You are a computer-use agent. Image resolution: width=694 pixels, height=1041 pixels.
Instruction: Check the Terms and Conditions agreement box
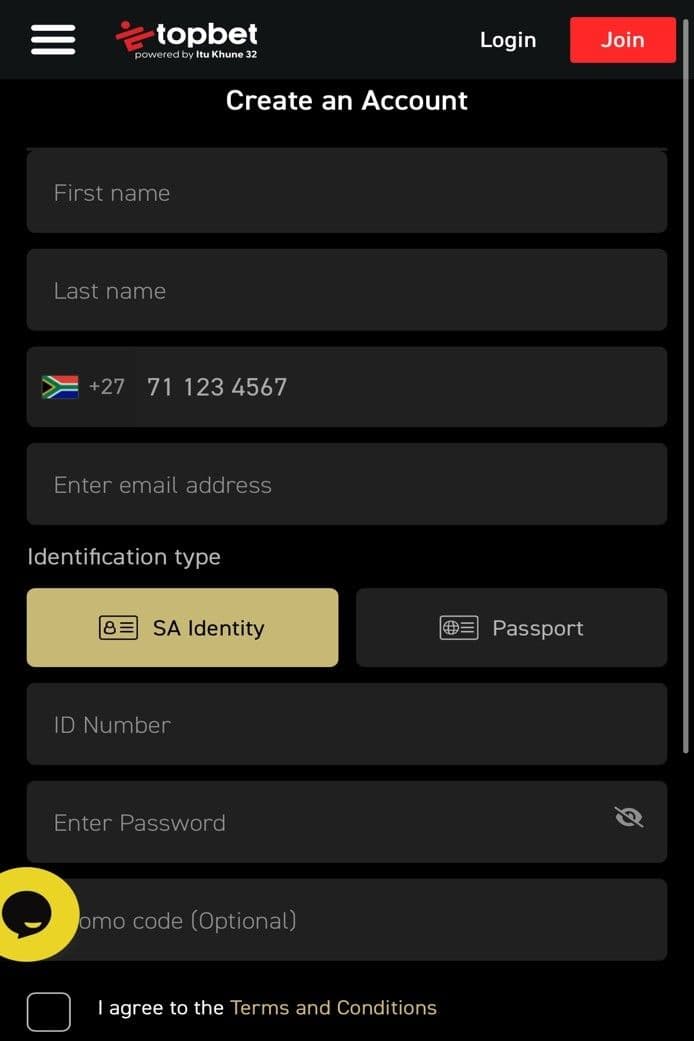(48, 1012)
